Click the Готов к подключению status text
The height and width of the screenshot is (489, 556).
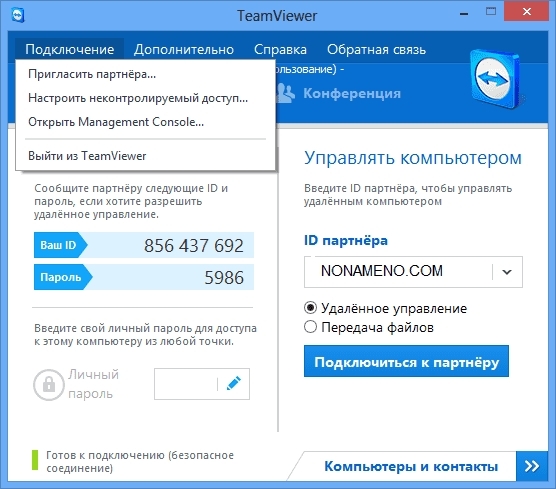(x=140, y=461)
